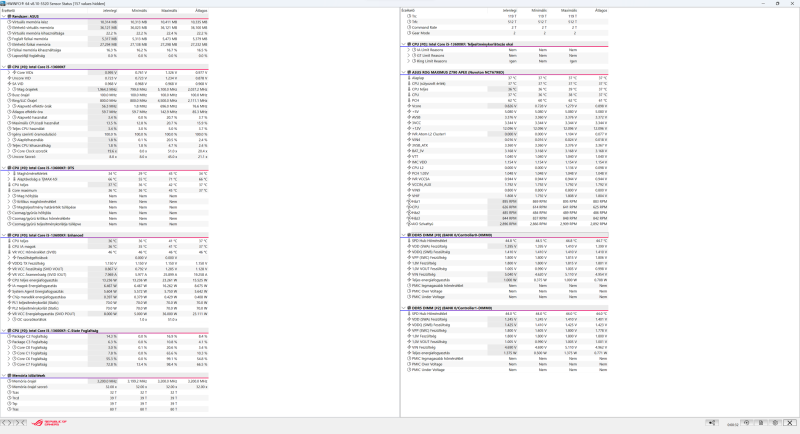Open sensor settings via the gear icon
The height and width of the screenshot is (434, 800).
click(x=776, y=423)
